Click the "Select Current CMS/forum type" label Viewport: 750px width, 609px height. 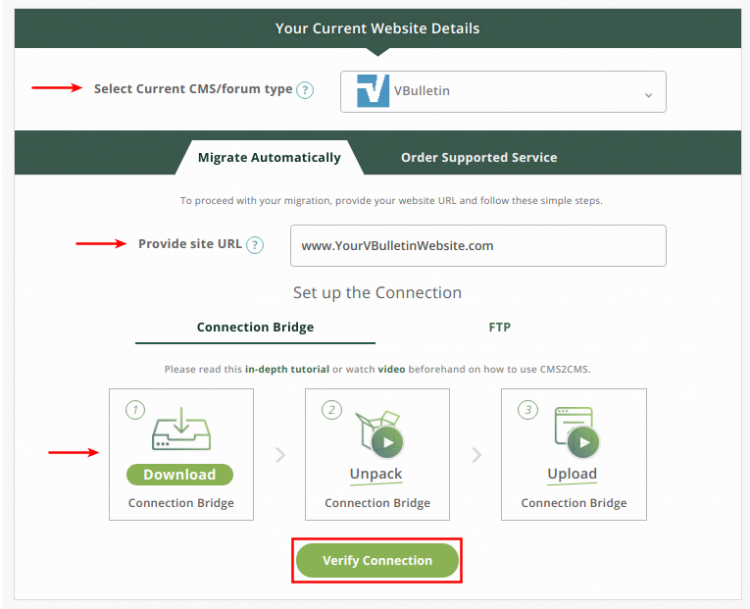[x=193, y=89]
